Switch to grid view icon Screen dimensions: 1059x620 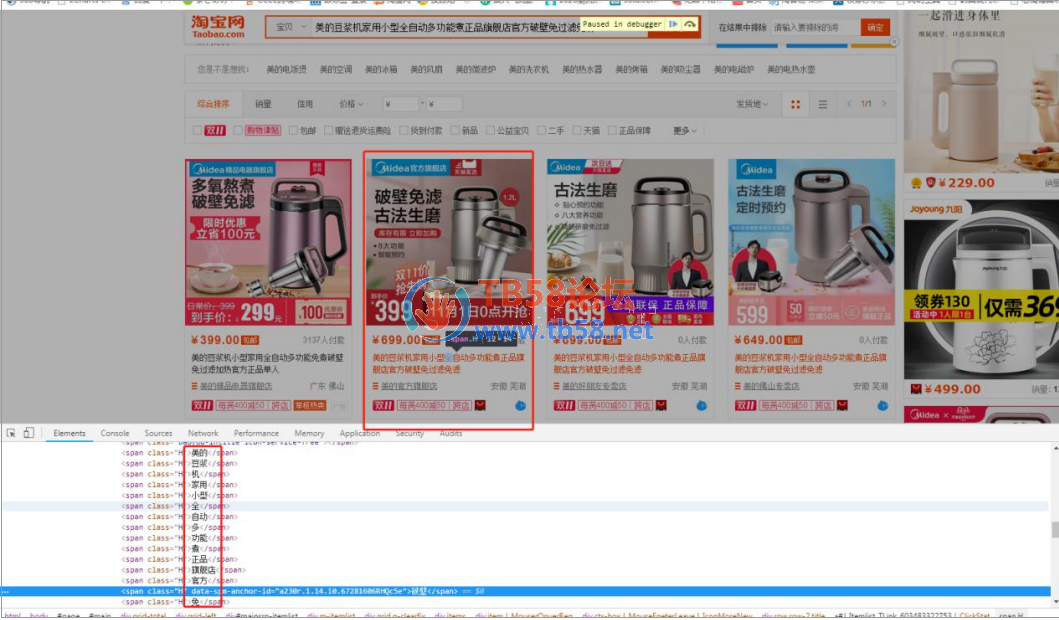[796, 104]
